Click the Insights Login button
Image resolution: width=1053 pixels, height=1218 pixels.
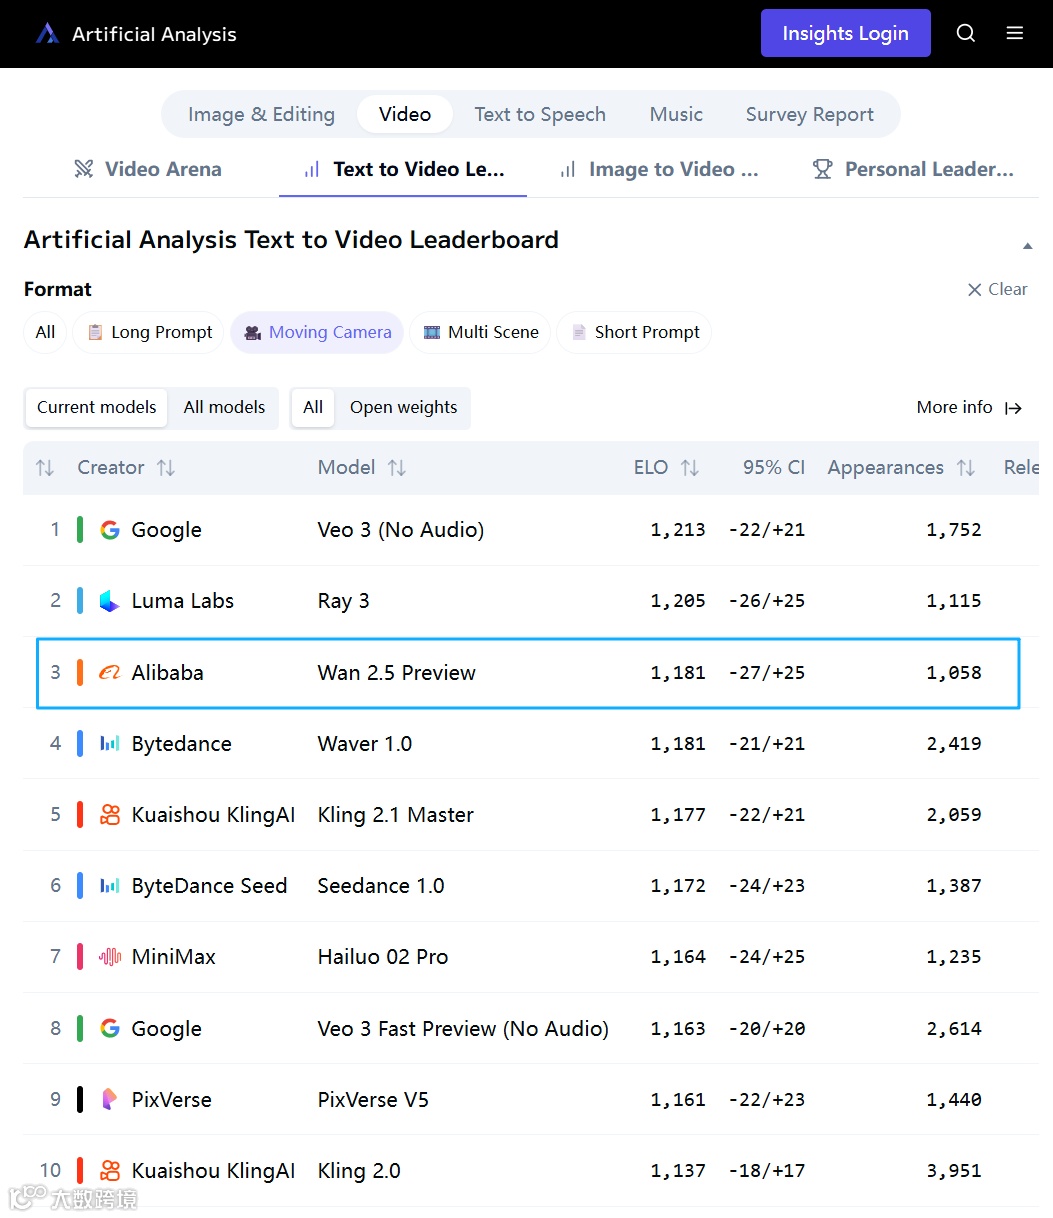coord(845,33)
